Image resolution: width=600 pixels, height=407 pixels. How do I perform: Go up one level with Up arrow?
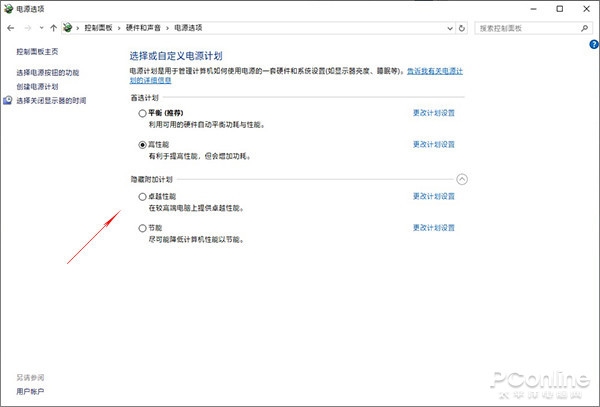(x=54, y=26)
